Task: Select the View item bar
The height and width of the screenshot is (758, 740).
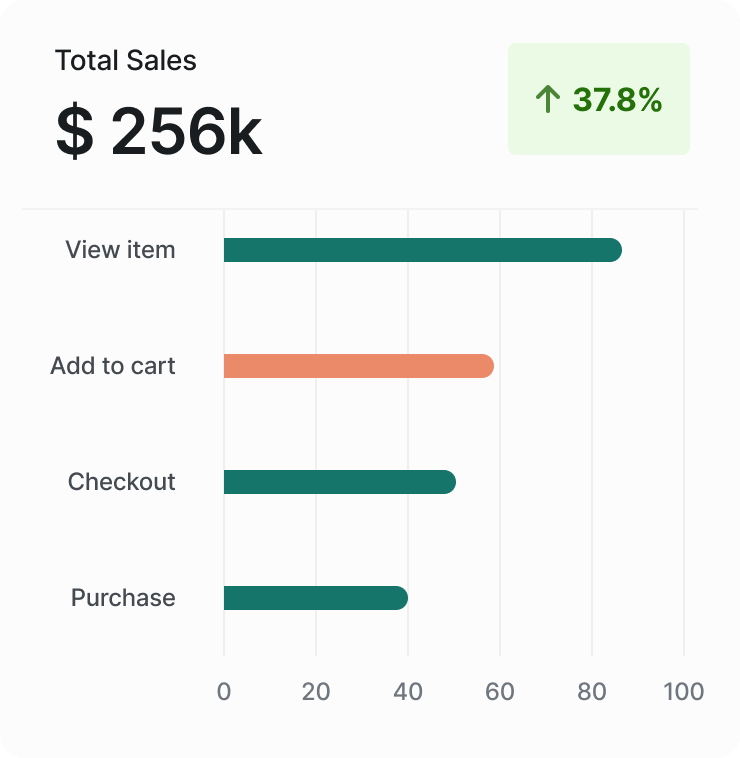Action: click(x=422, y=250)
